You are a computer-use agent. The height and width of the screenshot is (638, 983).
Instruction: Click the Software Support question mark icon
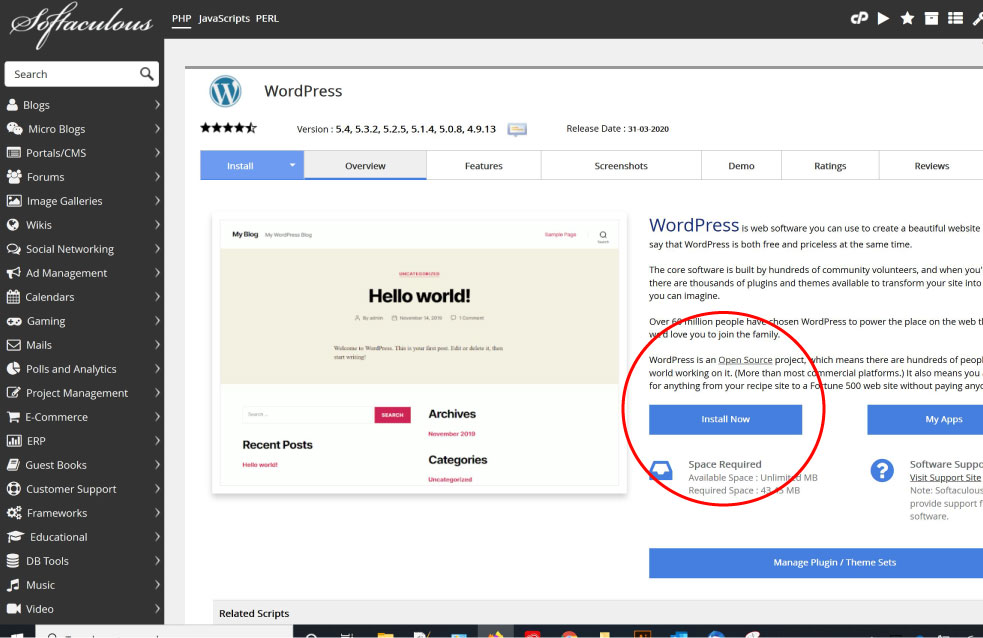click(882, 470)
